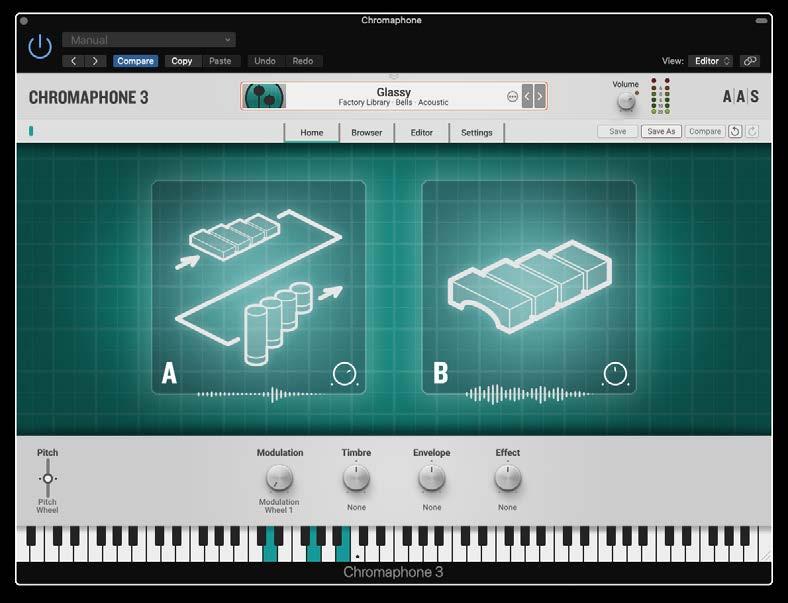Image resolution: width=788 pixels, height=603 pixels.
Task: Toggle the blue Compare button
Action: (x=135, y=61)
